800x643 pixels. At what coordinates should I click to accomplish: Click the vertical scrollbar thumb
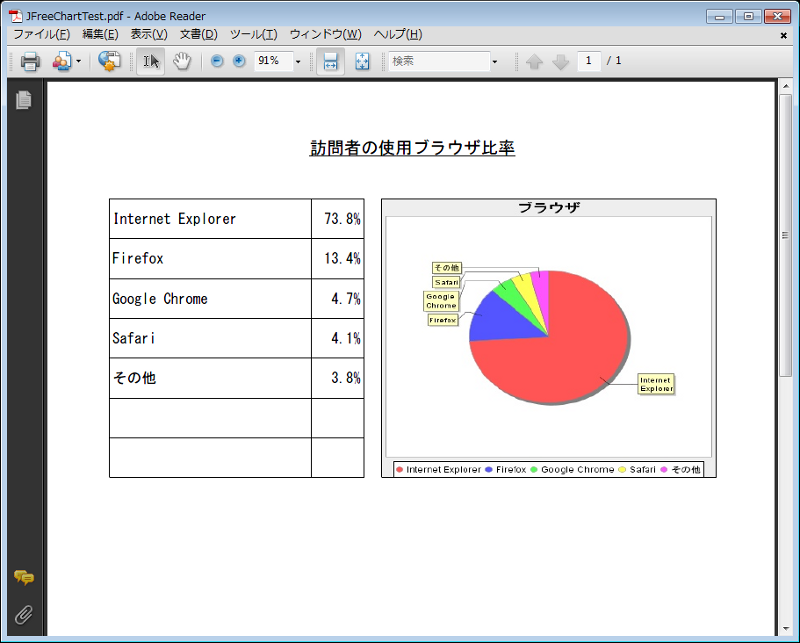click(786, 235)
